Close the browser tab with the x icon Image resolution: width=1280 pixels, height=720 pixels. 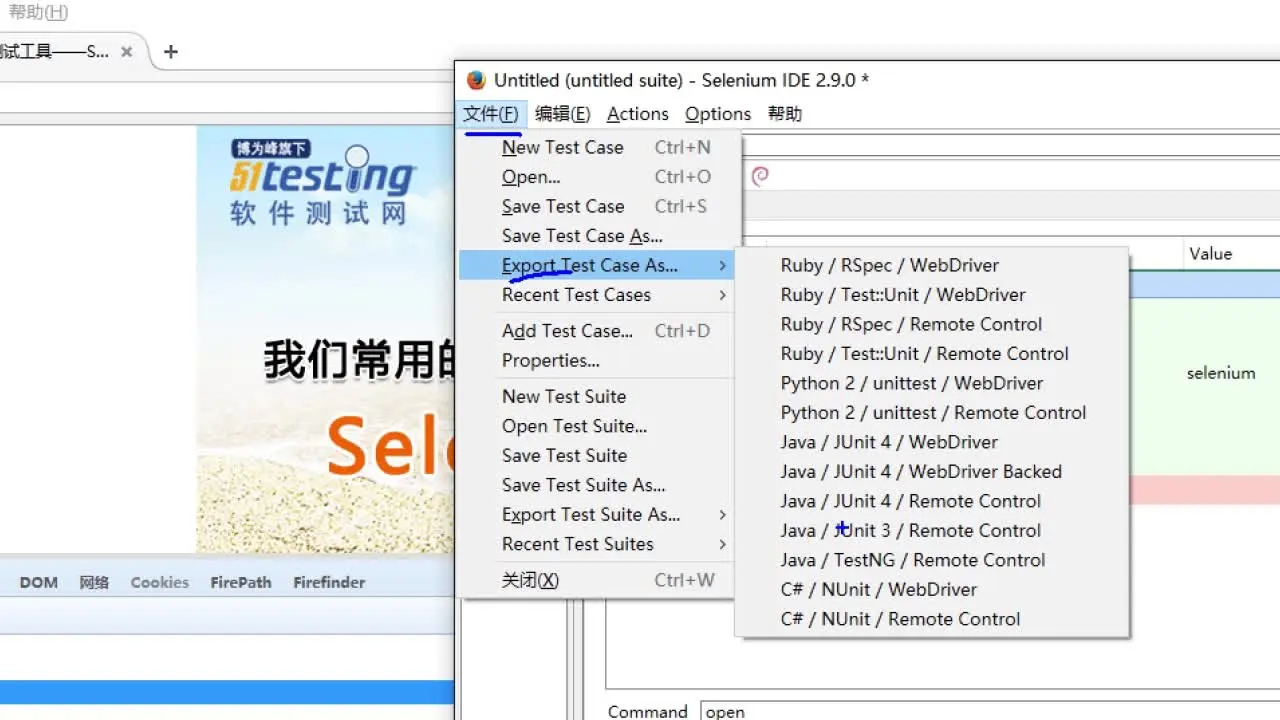tap(127, 52)
